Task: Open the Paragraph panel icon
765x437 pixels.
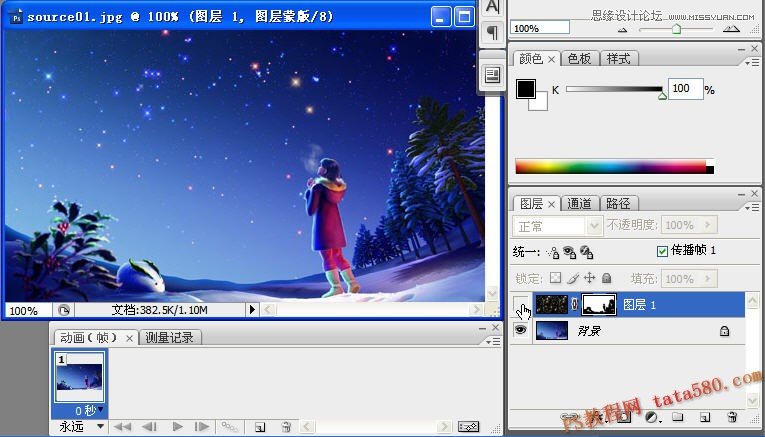Action: tap(493, 33)
